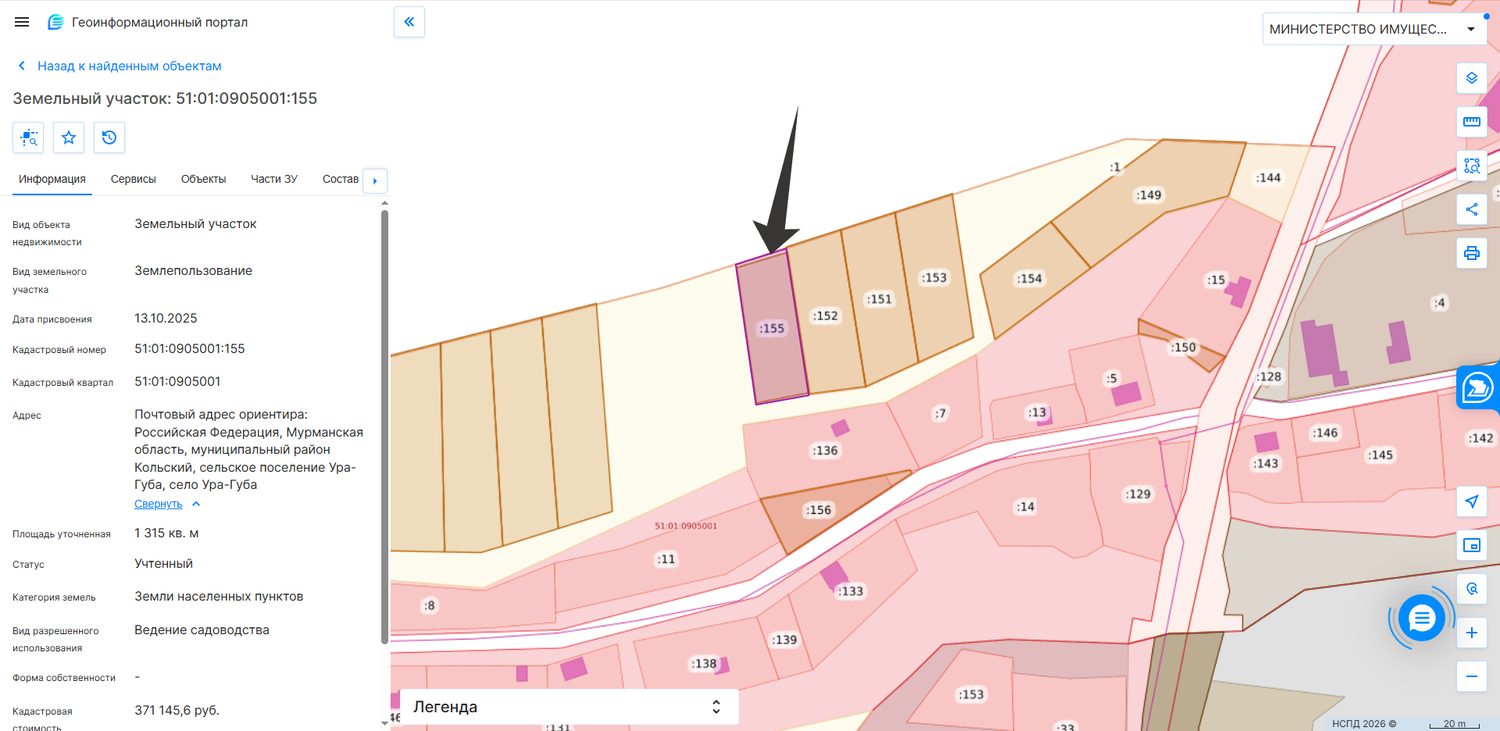
Task: Share the current map view
Action: [x=1471, y=210]
